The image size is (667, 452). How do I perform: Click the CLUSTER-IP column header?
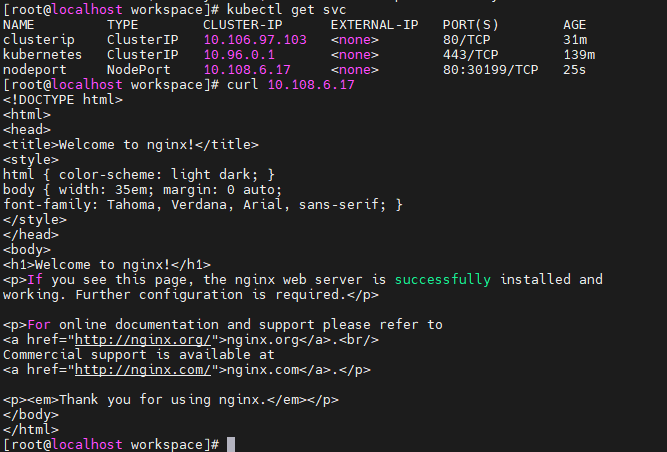tap(243, 25)
